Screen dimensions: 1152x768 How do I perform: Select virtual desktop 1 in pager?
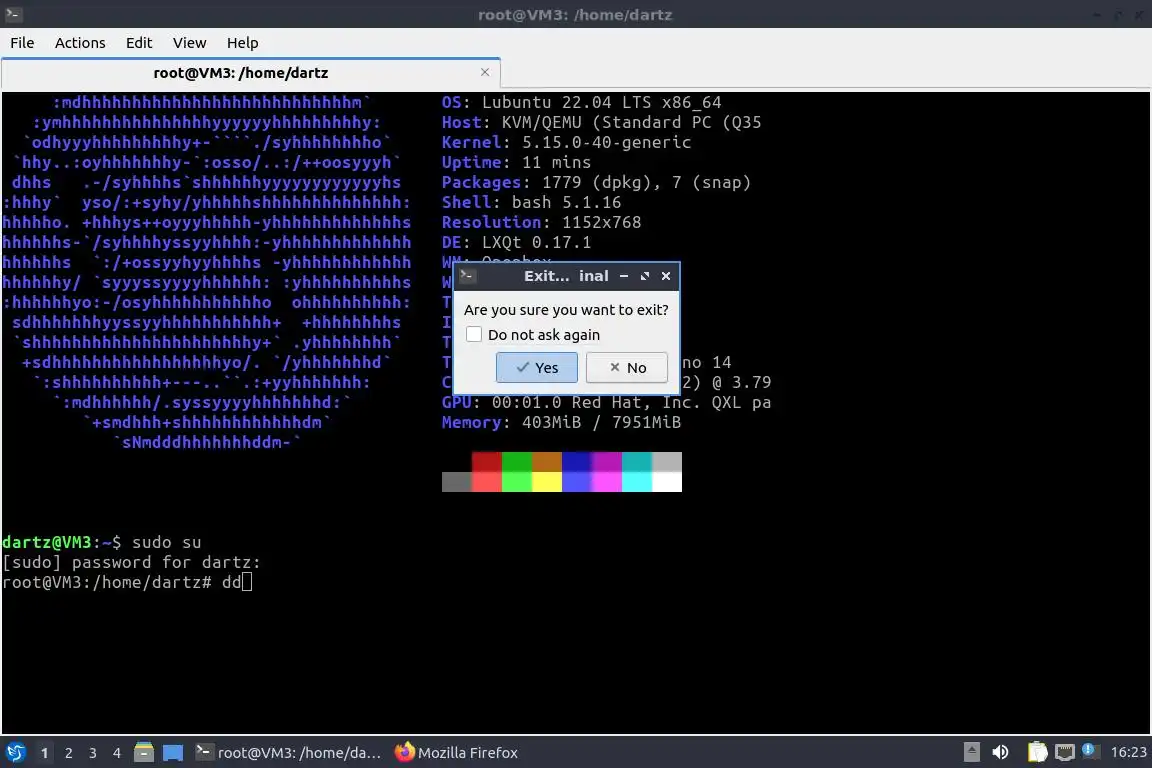point(45,753)
